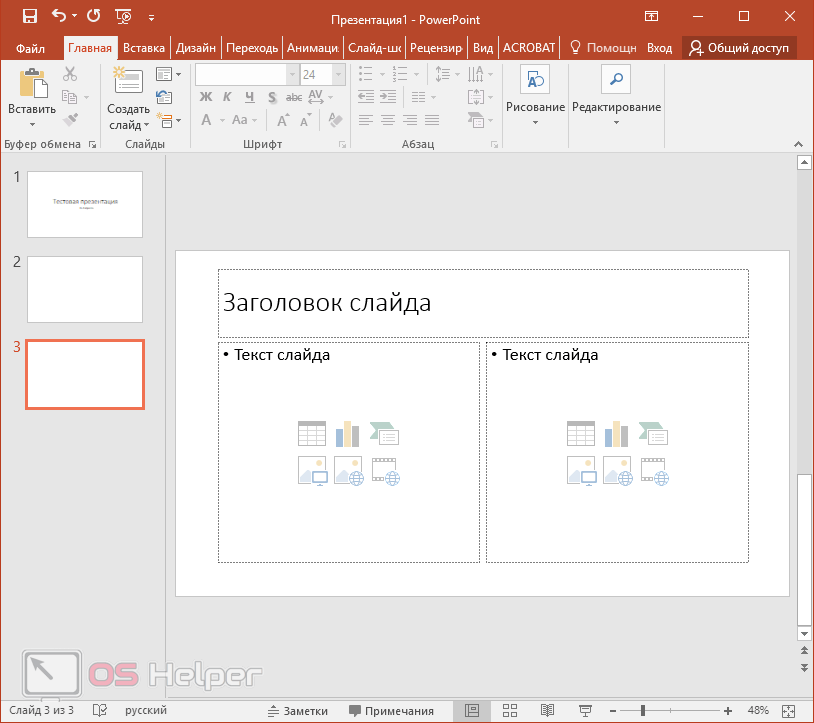Screen dimensions: 814x723
Task: Open ribbon display options in title bar
Action: point(652,16)
